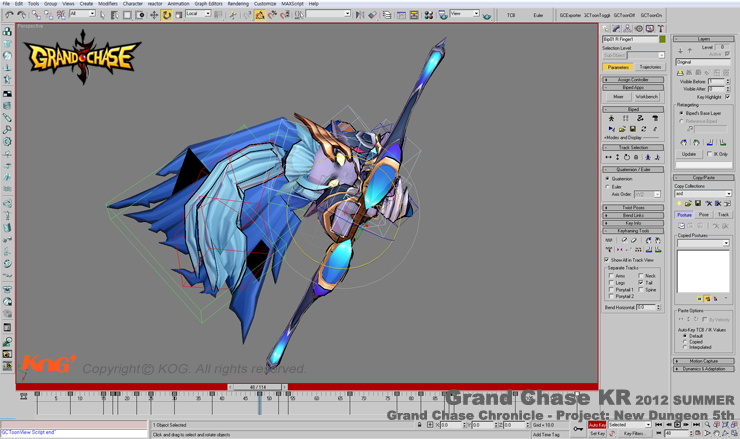Screen dimensions: 740x439
Task: Open the Motion command panel tab
Action: click(x=641, y=29)
